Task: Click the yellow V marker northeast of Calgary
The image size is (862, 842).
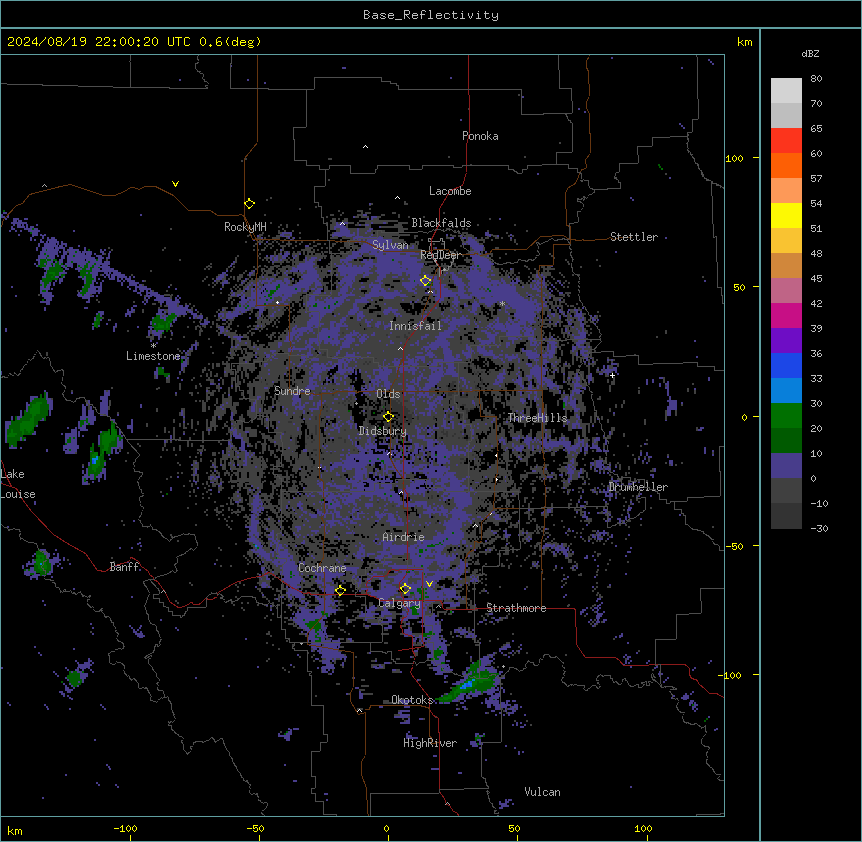Action: pyautogui.click(x=429, y=584)
